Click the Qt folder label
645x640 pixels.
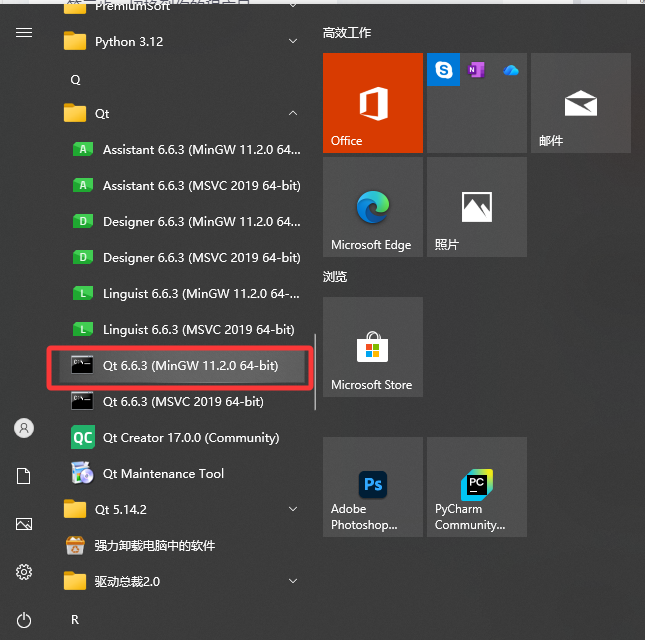102,114
